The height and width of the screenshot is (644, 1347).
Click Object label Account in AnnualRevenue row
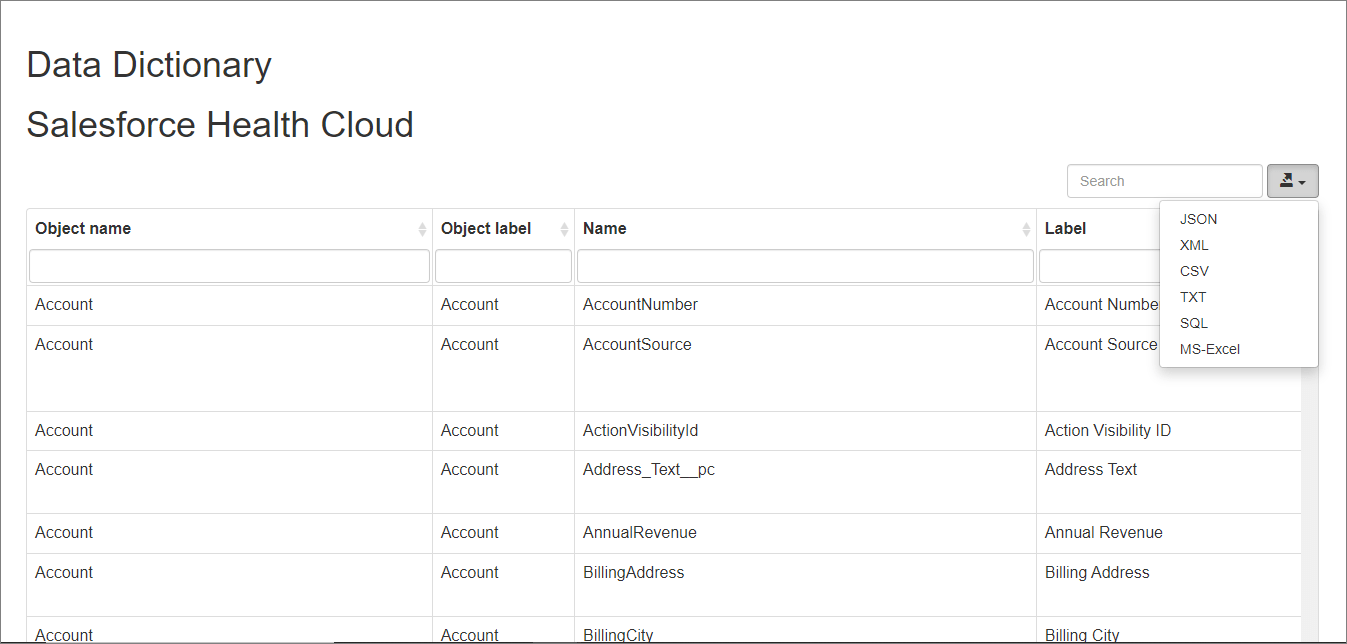[503, 533]
